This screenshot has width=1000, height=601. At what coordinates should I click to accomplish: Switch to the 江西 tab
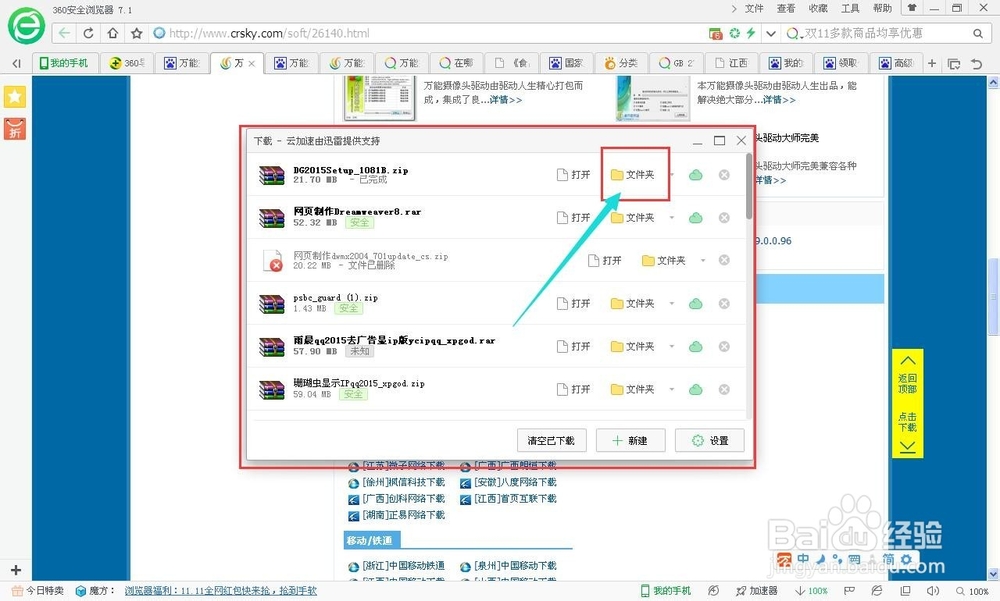pyautogui.click(x=731, y=63)
